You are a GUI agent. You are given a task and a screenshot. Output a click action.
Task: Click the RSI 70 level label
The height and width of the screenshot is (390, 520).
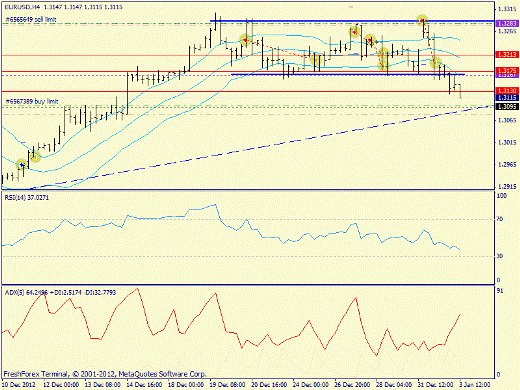click(x=500, y=219)
